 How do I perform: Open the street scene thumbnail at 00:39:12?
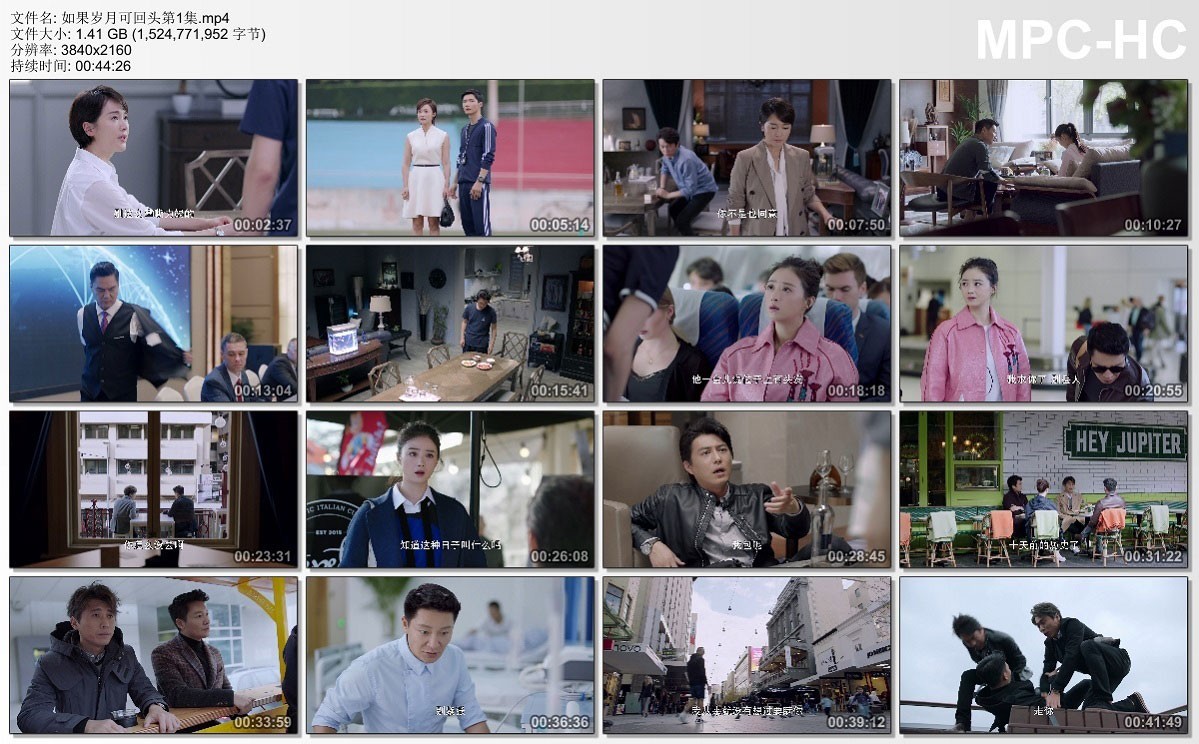pos(746,655)
